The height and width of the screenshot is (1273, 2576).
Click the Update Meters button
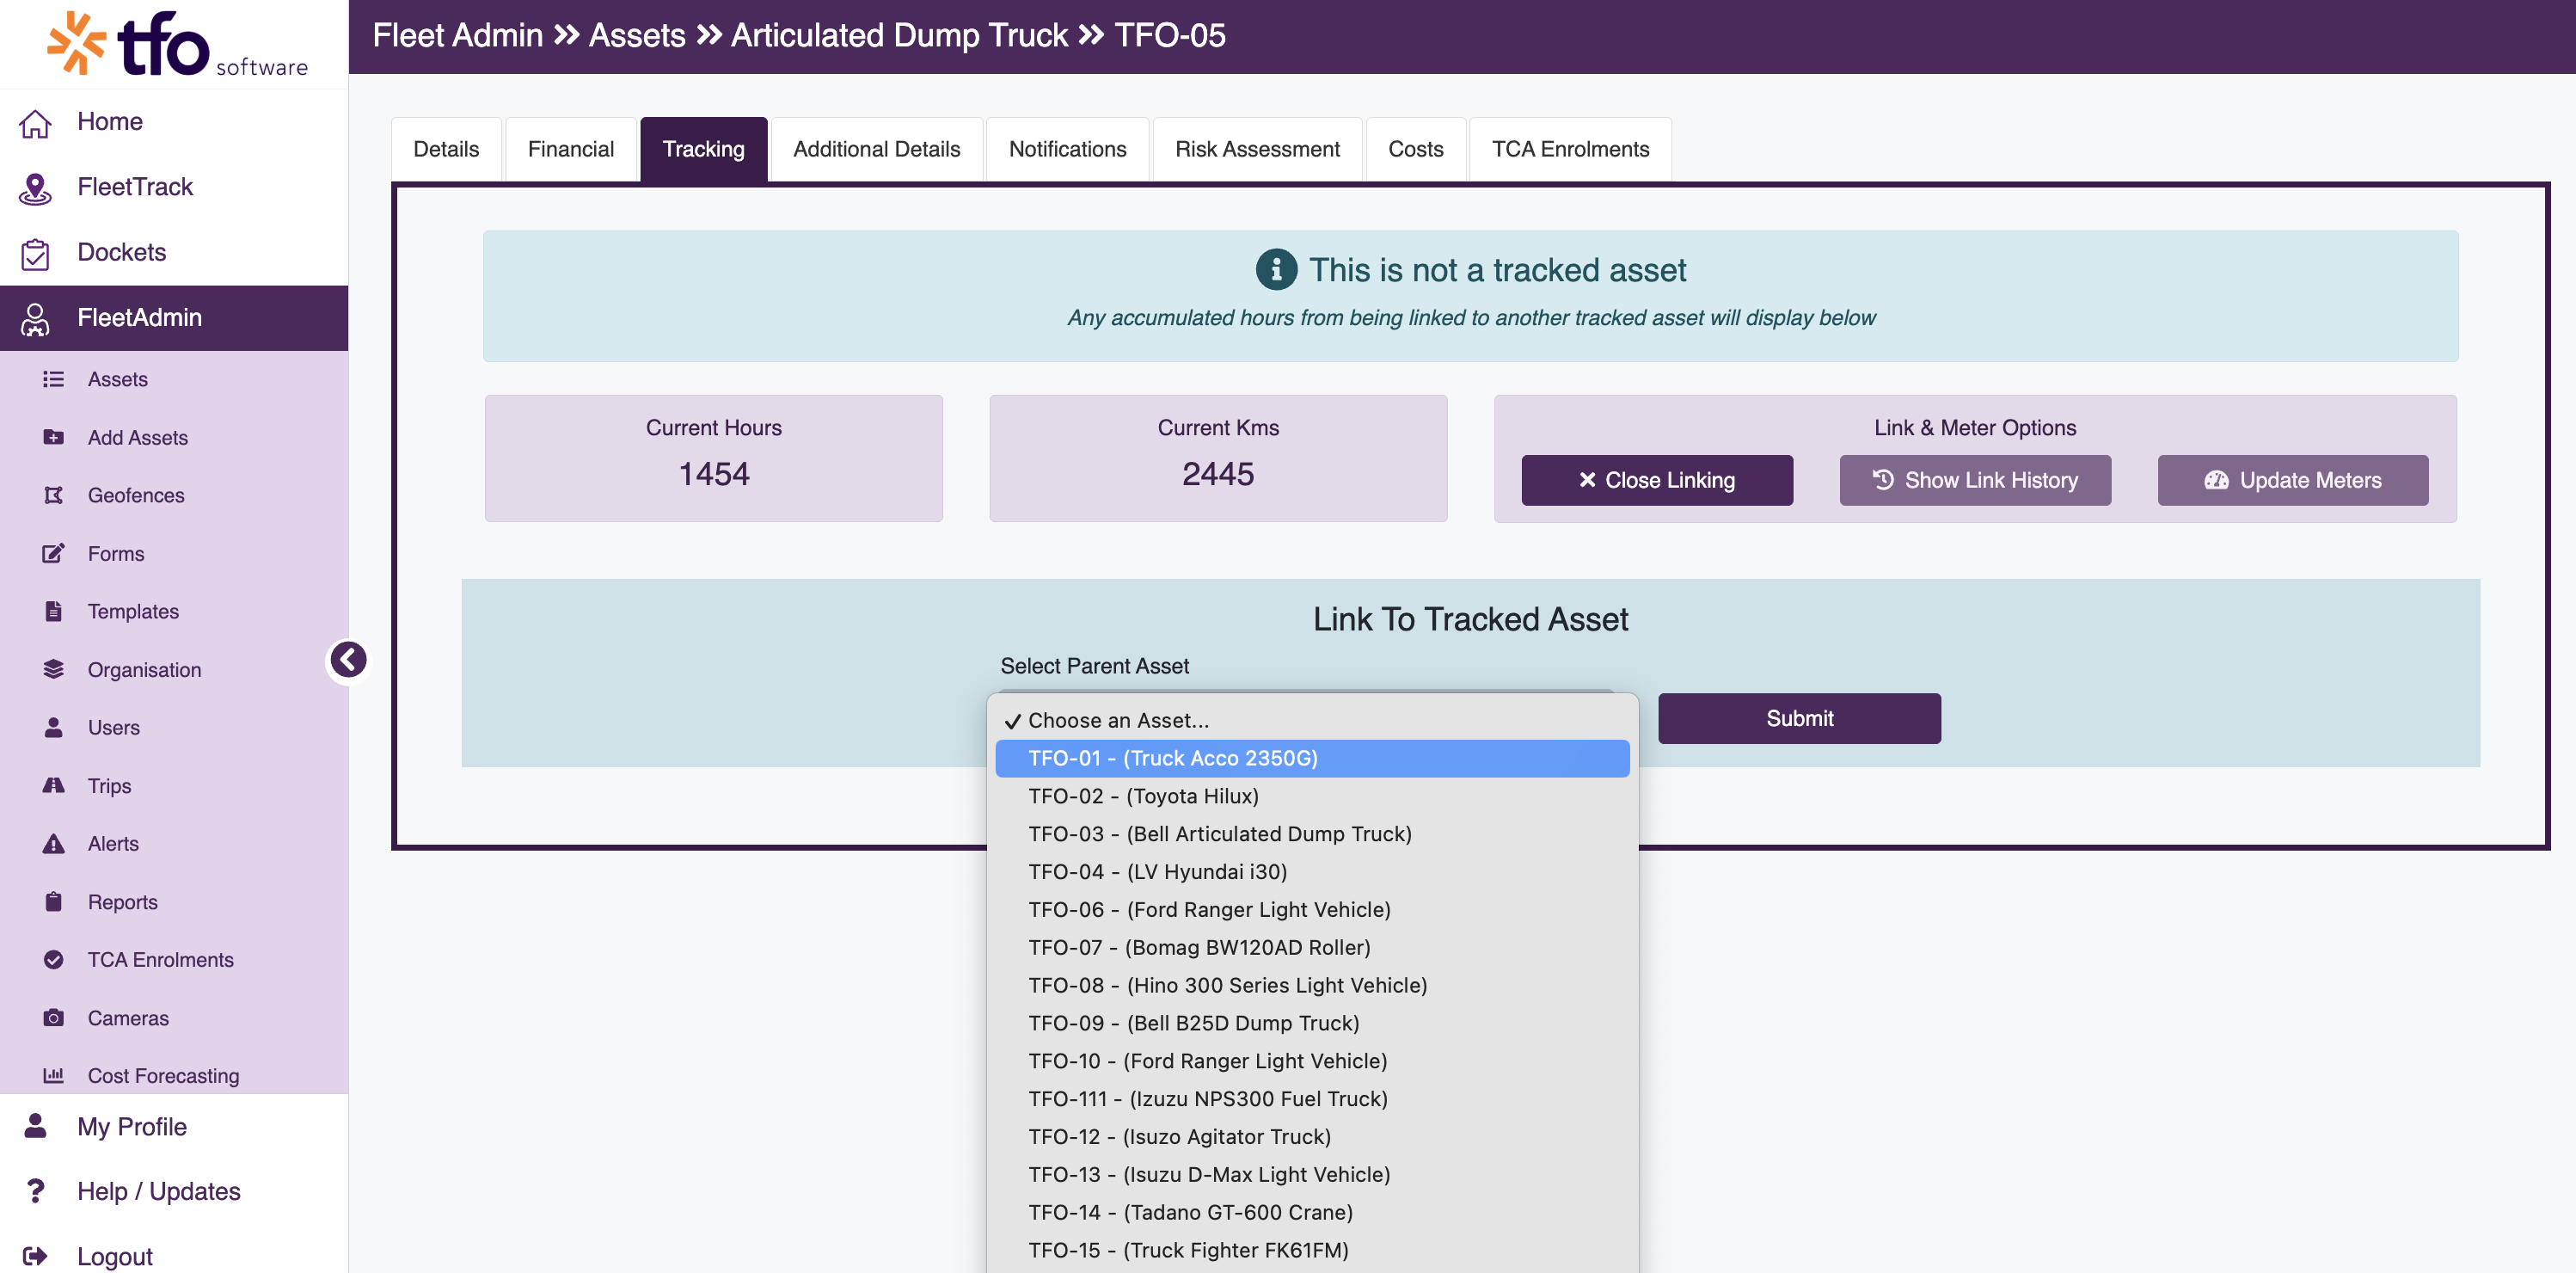click(x=2293, y=480)
